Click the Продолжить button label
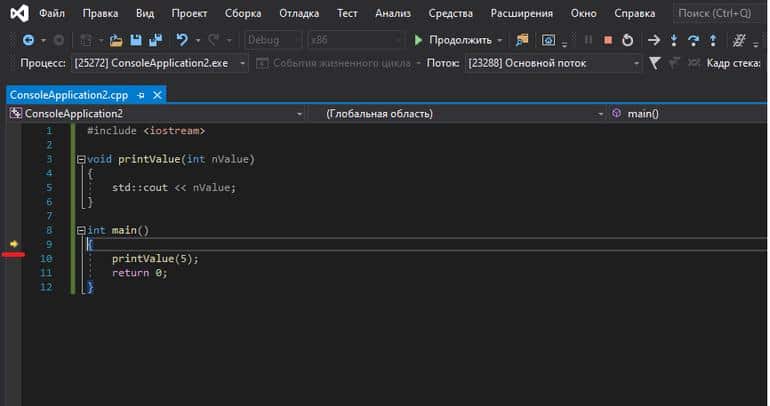The image size is (770, 406). pyautogui.click(x=460, y=40)
